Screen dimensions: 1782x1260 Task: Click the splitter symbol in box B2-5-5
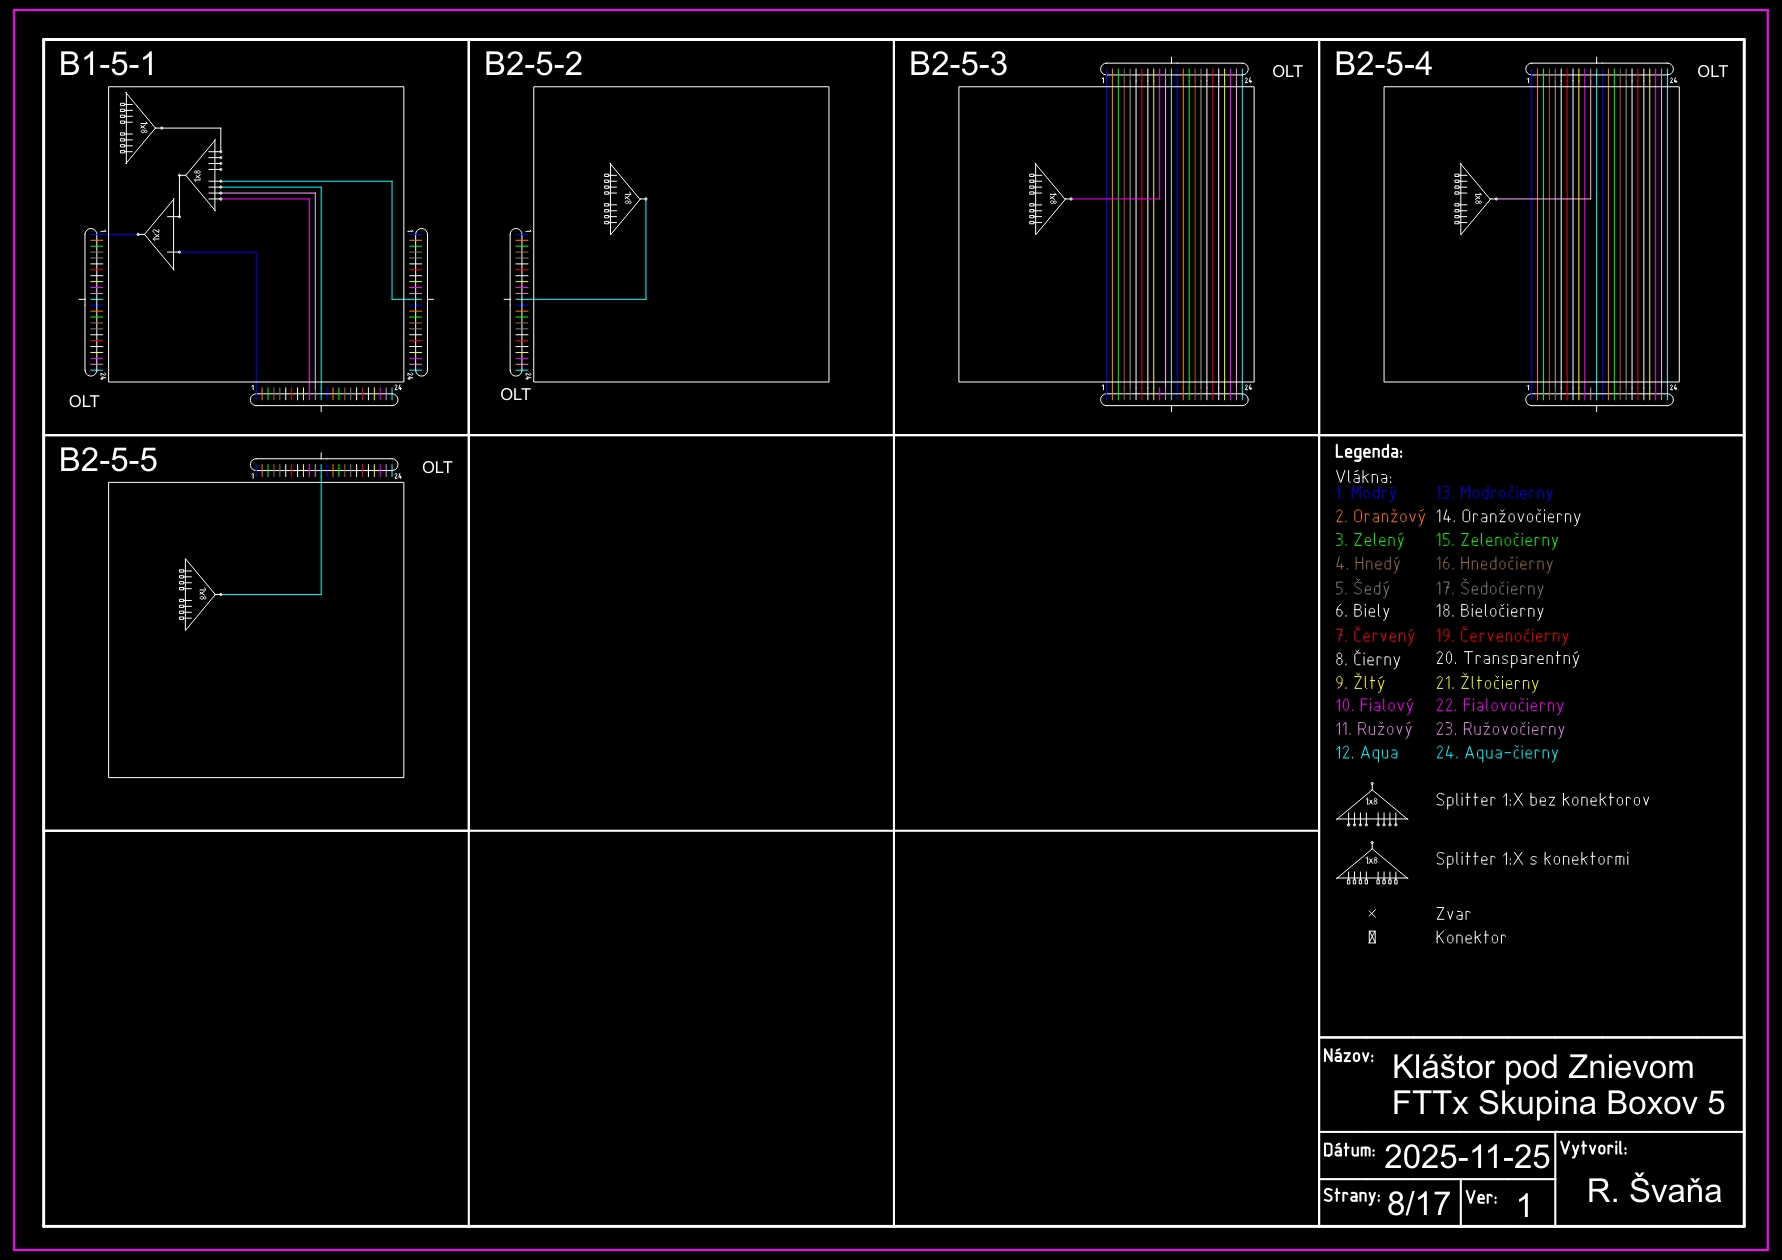click(200, 594)
